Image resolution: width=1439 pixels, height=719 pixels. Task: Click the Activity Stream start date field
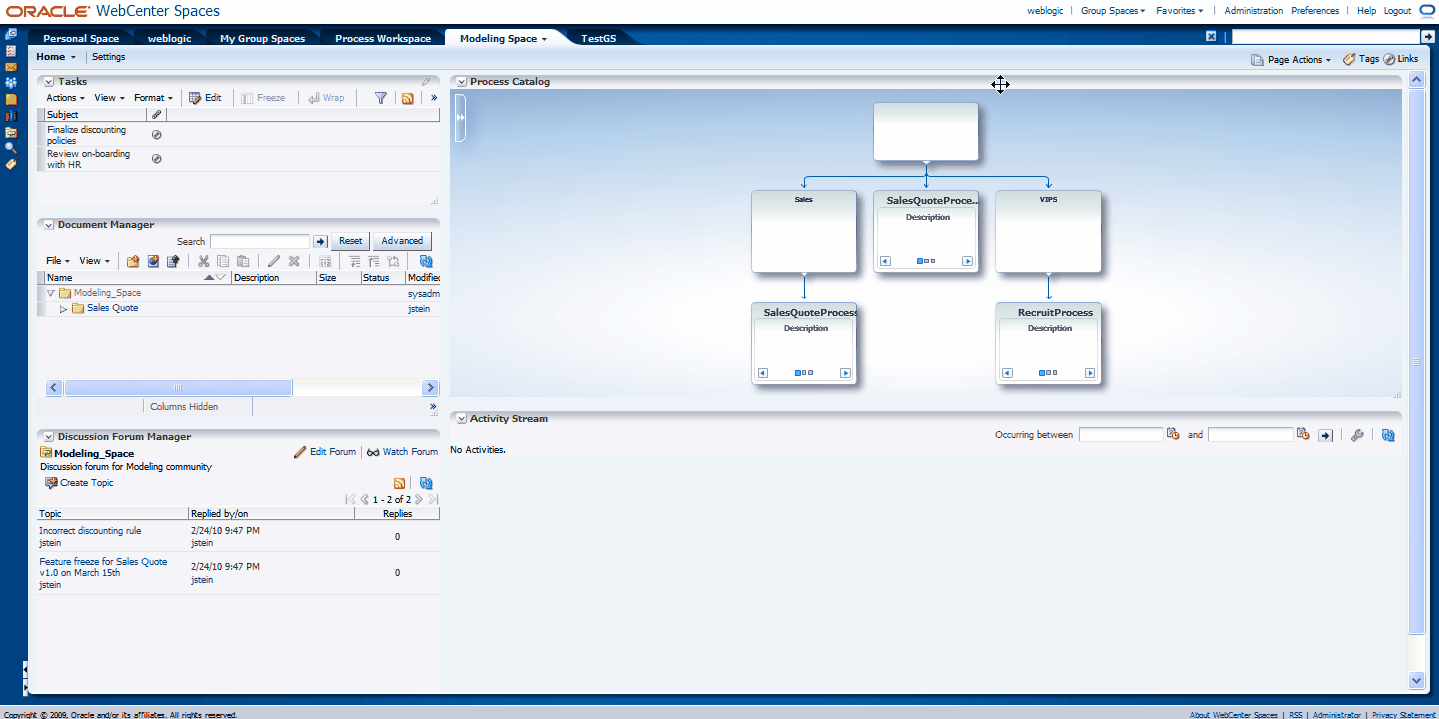pos(1121,435)
